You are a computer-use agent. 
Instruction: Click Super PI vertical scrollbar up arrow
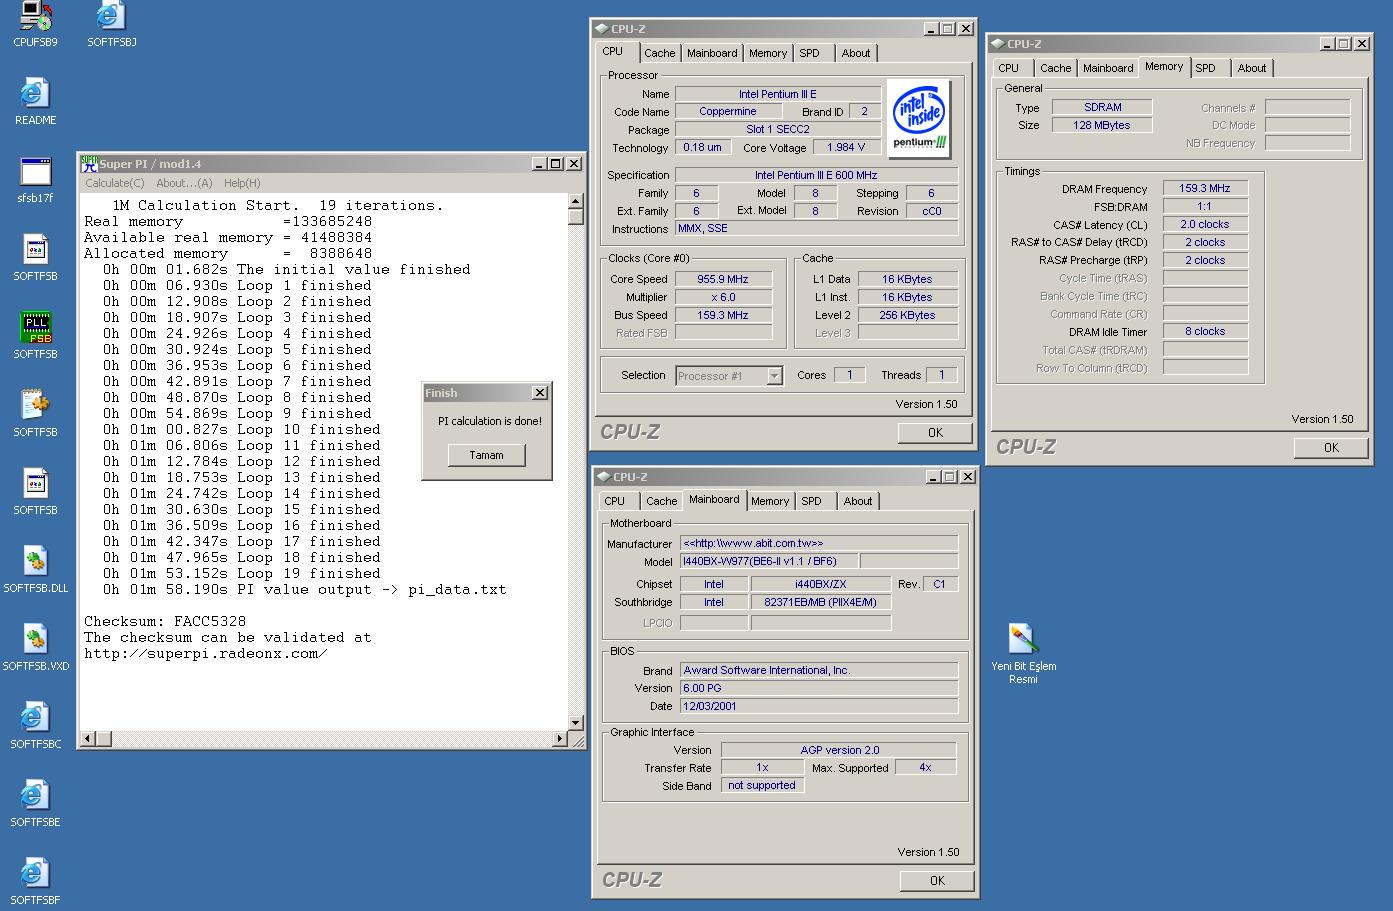coord(575,202)
